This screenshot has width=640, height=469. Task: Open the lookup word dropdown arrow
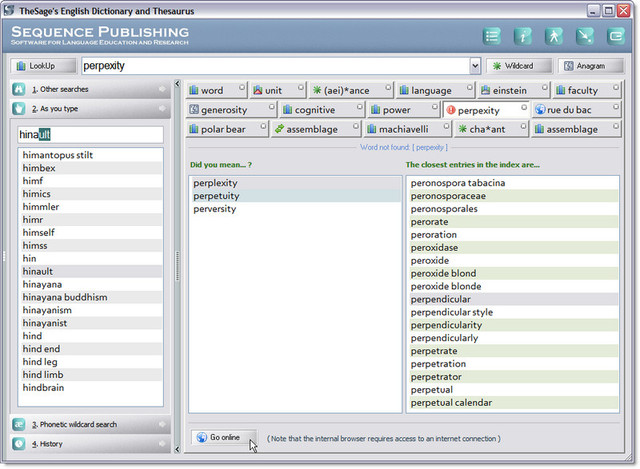pyautogui.click(x=475, y=66)
